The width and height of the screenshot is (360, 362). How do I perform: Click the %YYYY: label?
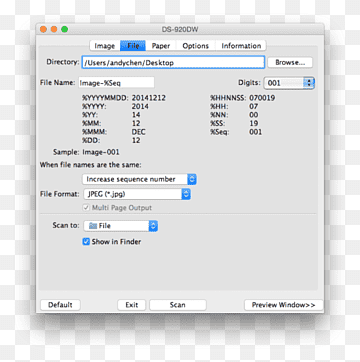(x=94, y=107)
